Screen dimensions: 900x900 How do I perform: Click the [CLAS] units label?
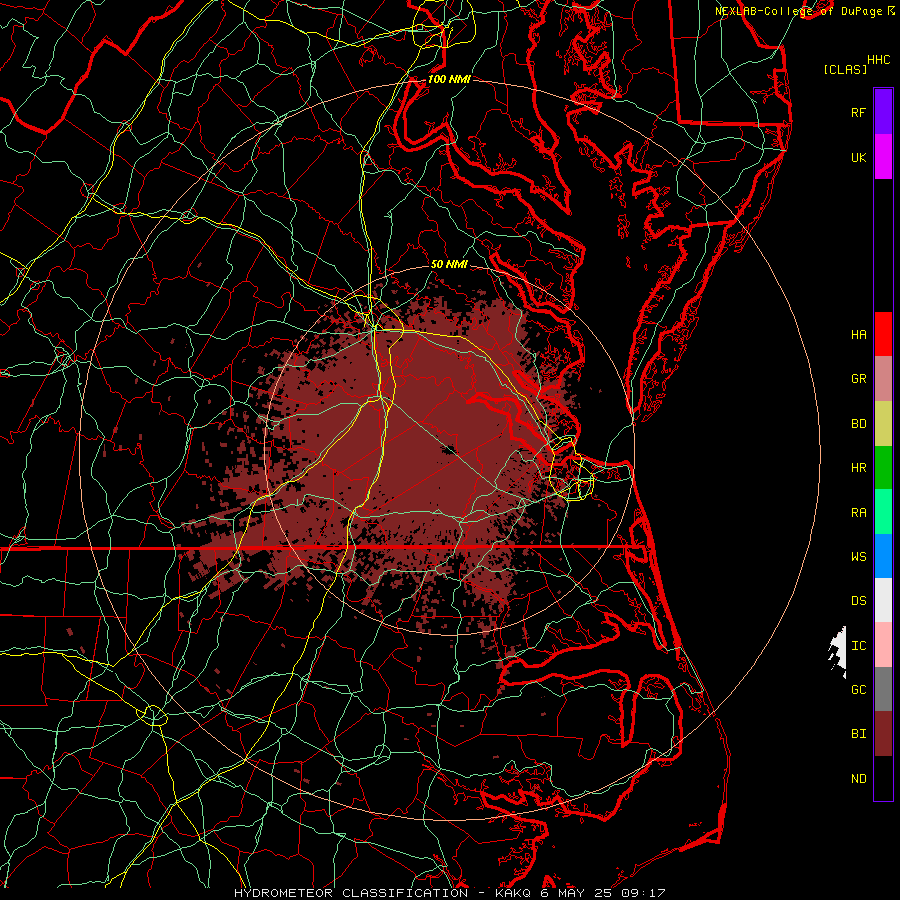pos(845,69)
